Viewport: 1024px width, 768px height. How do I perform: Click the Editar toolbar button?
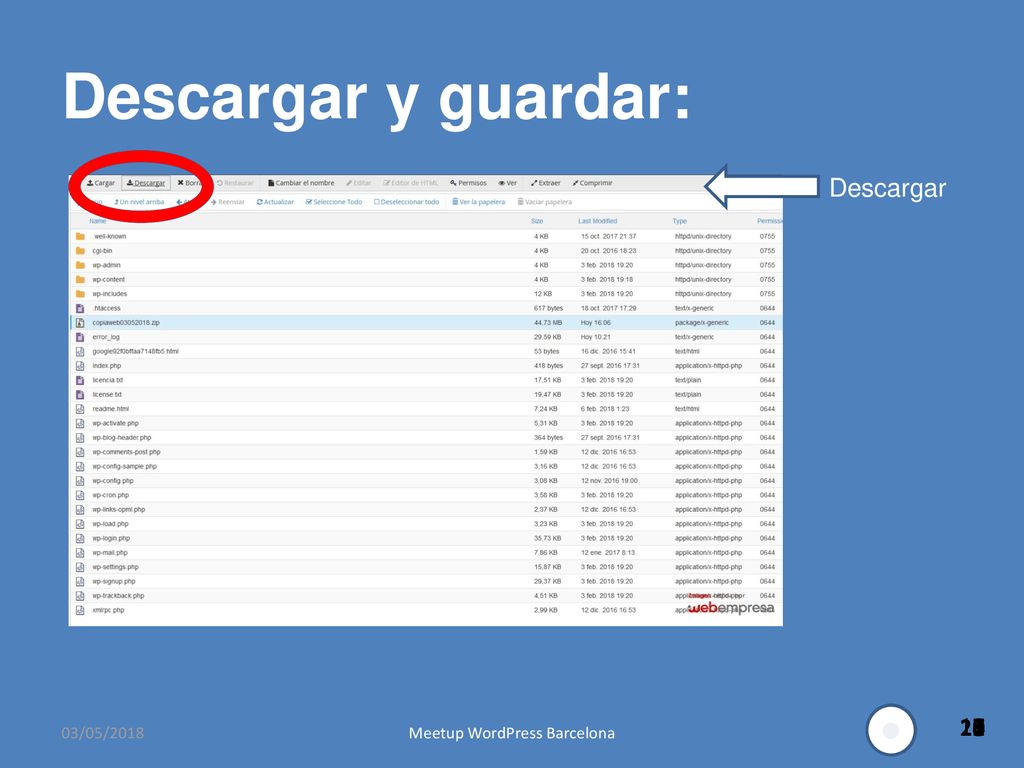coord(359,184)
